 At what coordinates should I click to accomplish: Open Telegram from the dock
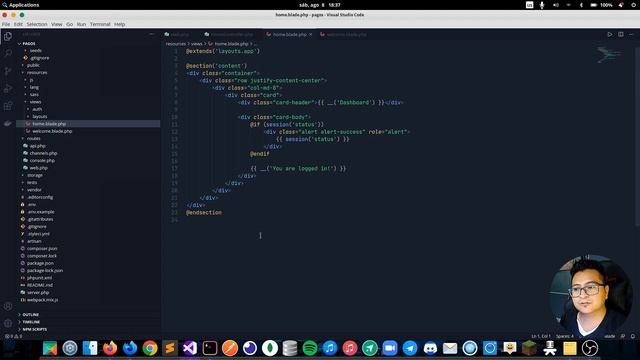point(410,348)
